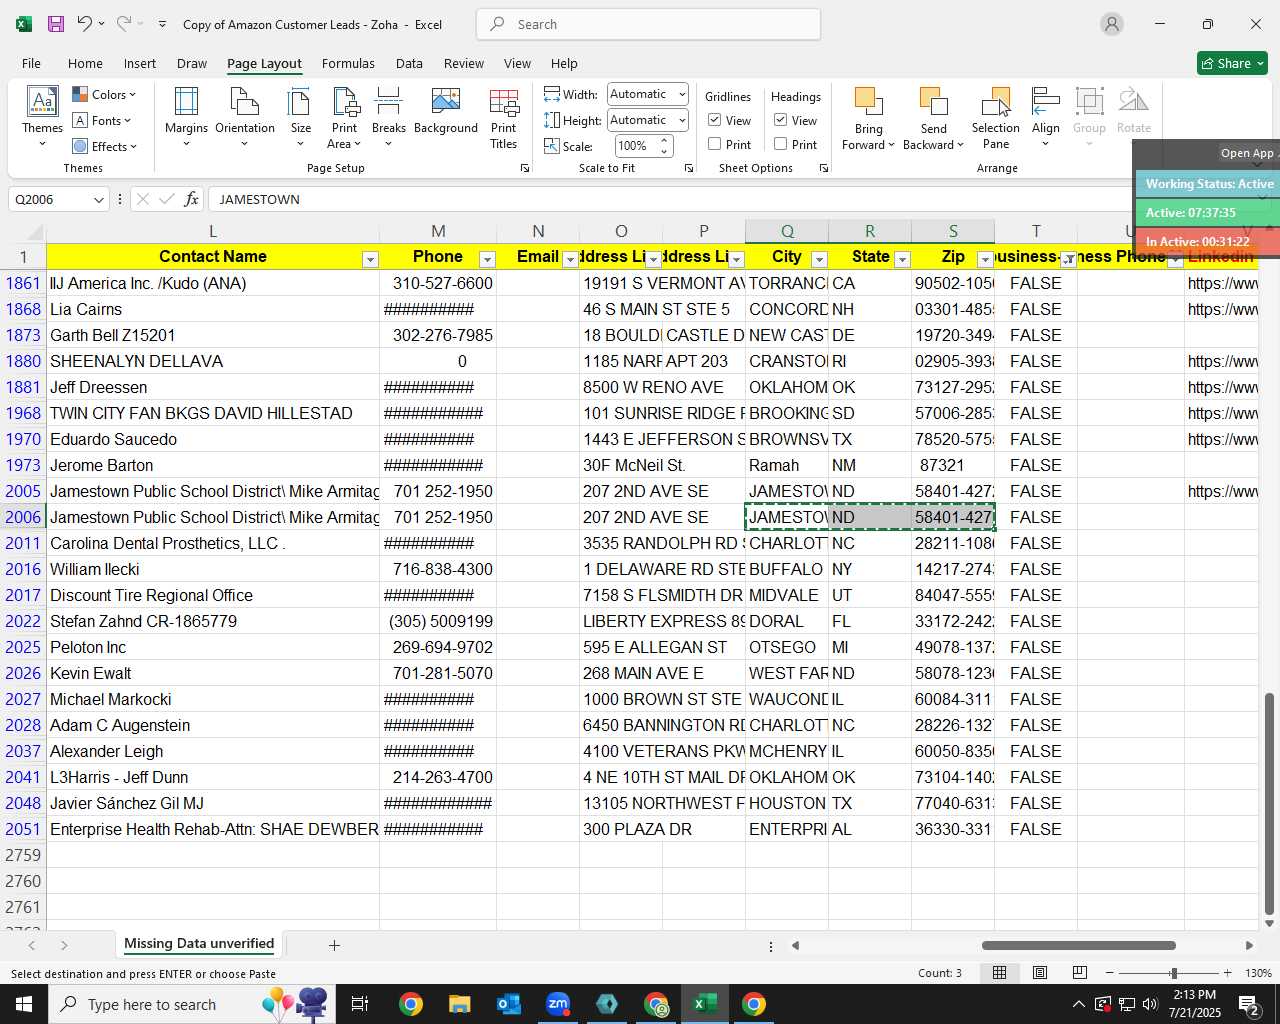The width and height of the screenshot is (1280, 1024).
Task: Click the Insert Function fx icon
Action: coord(191,199)
